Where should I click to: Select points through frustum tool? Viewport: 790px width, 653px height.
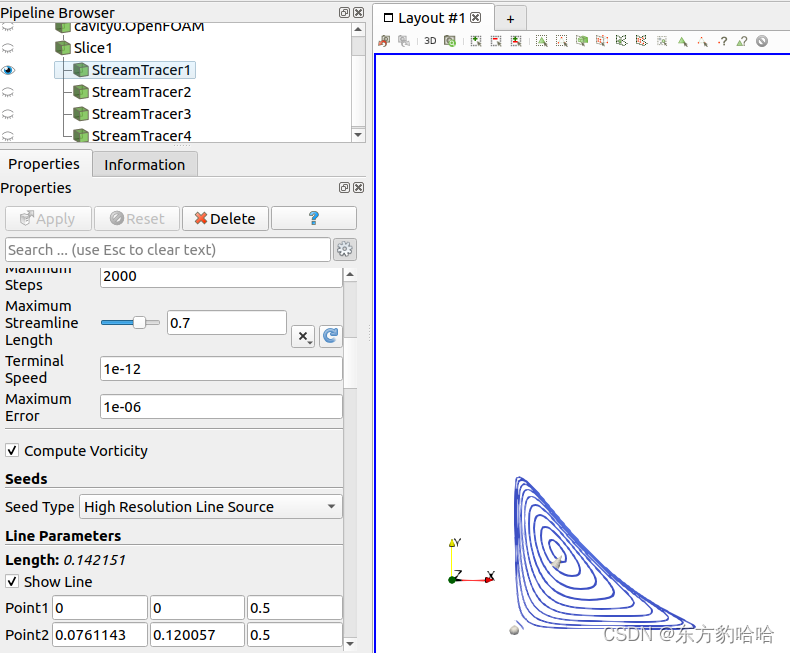point(602,41)
